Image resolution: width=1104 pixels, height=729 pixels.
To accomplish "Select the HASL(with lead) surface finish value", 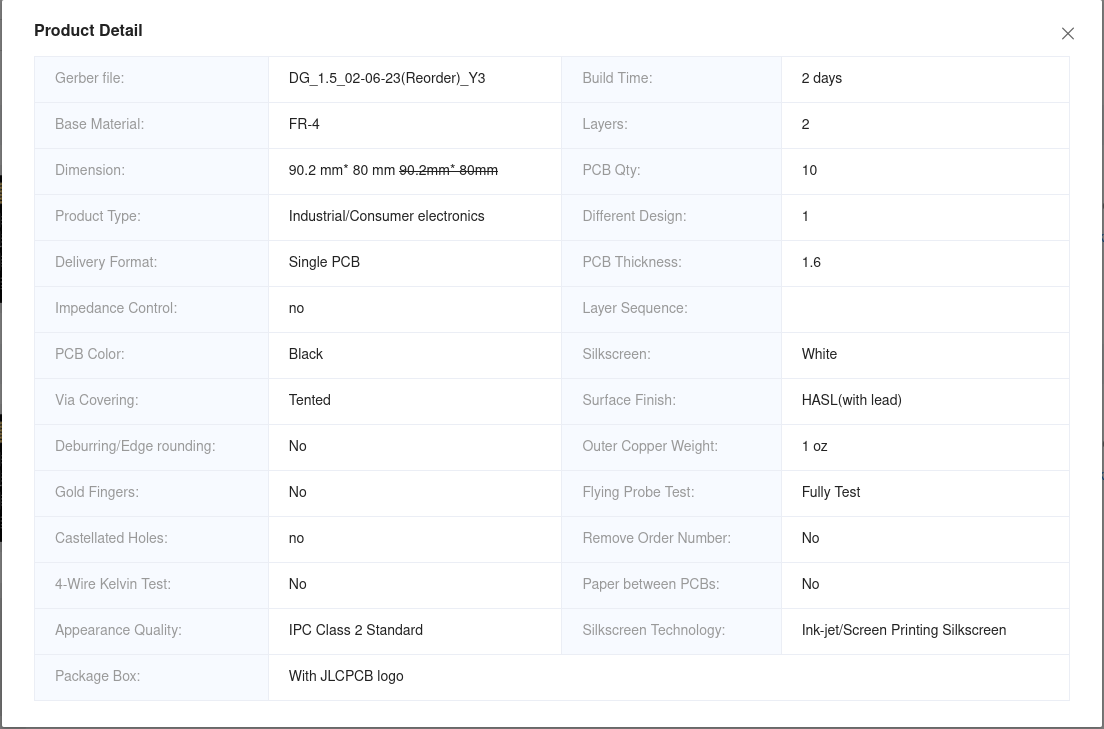I will pos(852,400).
